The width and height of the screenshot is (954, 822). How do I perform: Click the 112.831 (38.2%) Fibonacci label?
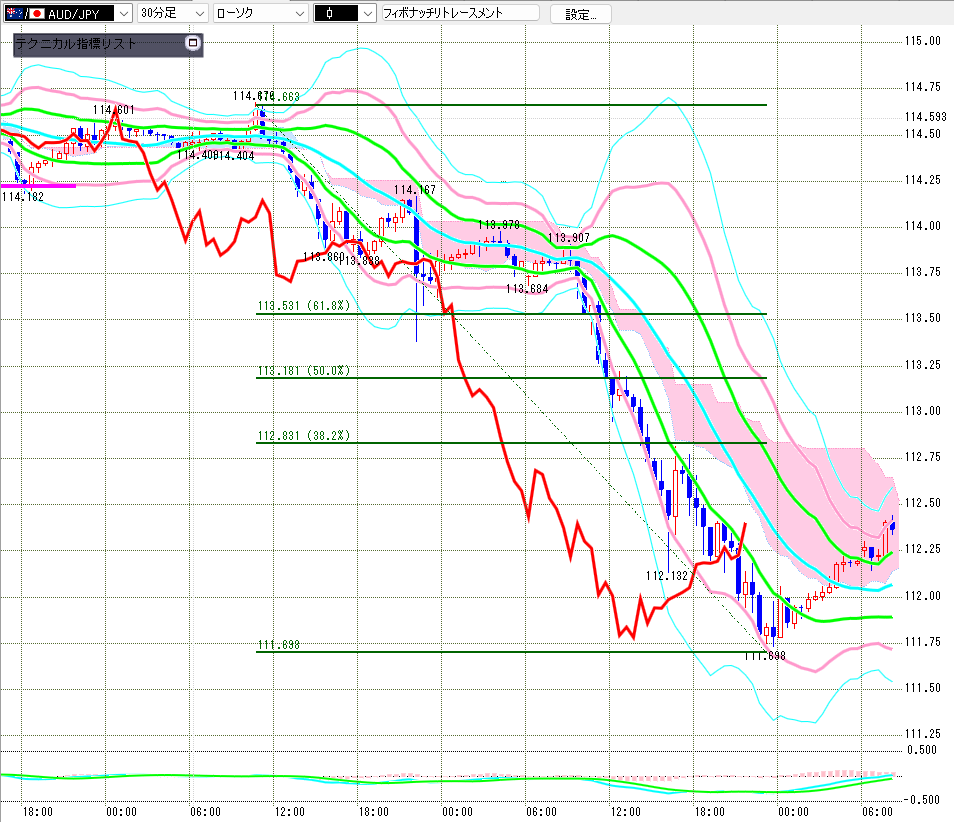304,436
